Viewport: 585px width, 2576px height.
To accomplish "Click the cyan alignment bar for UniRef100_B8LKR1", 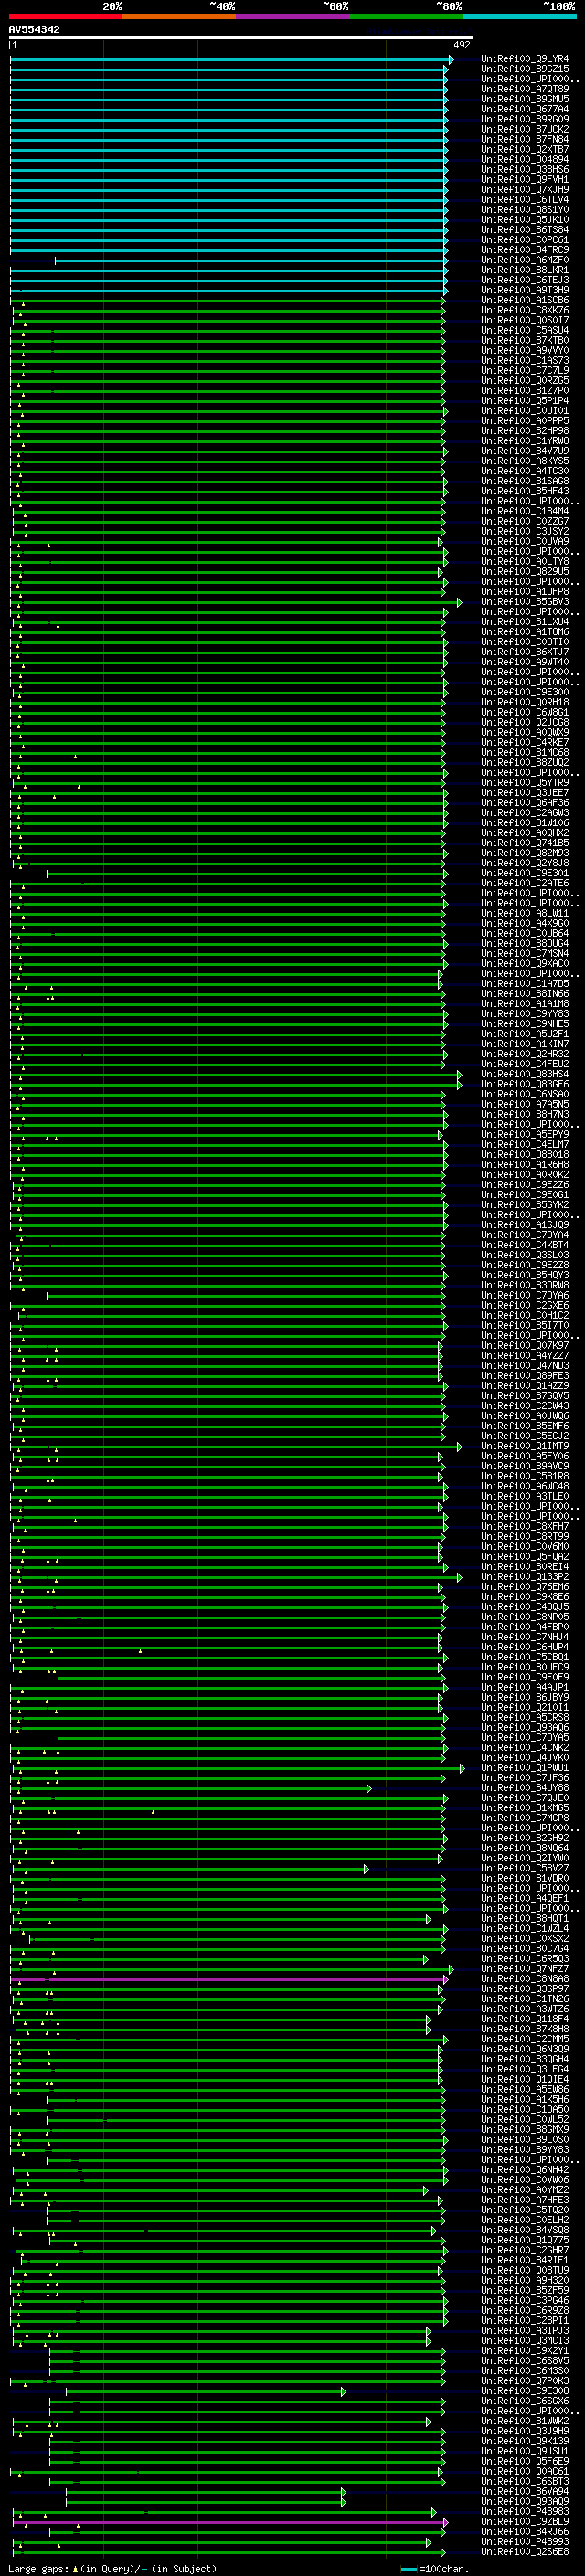I will [229, 270].
